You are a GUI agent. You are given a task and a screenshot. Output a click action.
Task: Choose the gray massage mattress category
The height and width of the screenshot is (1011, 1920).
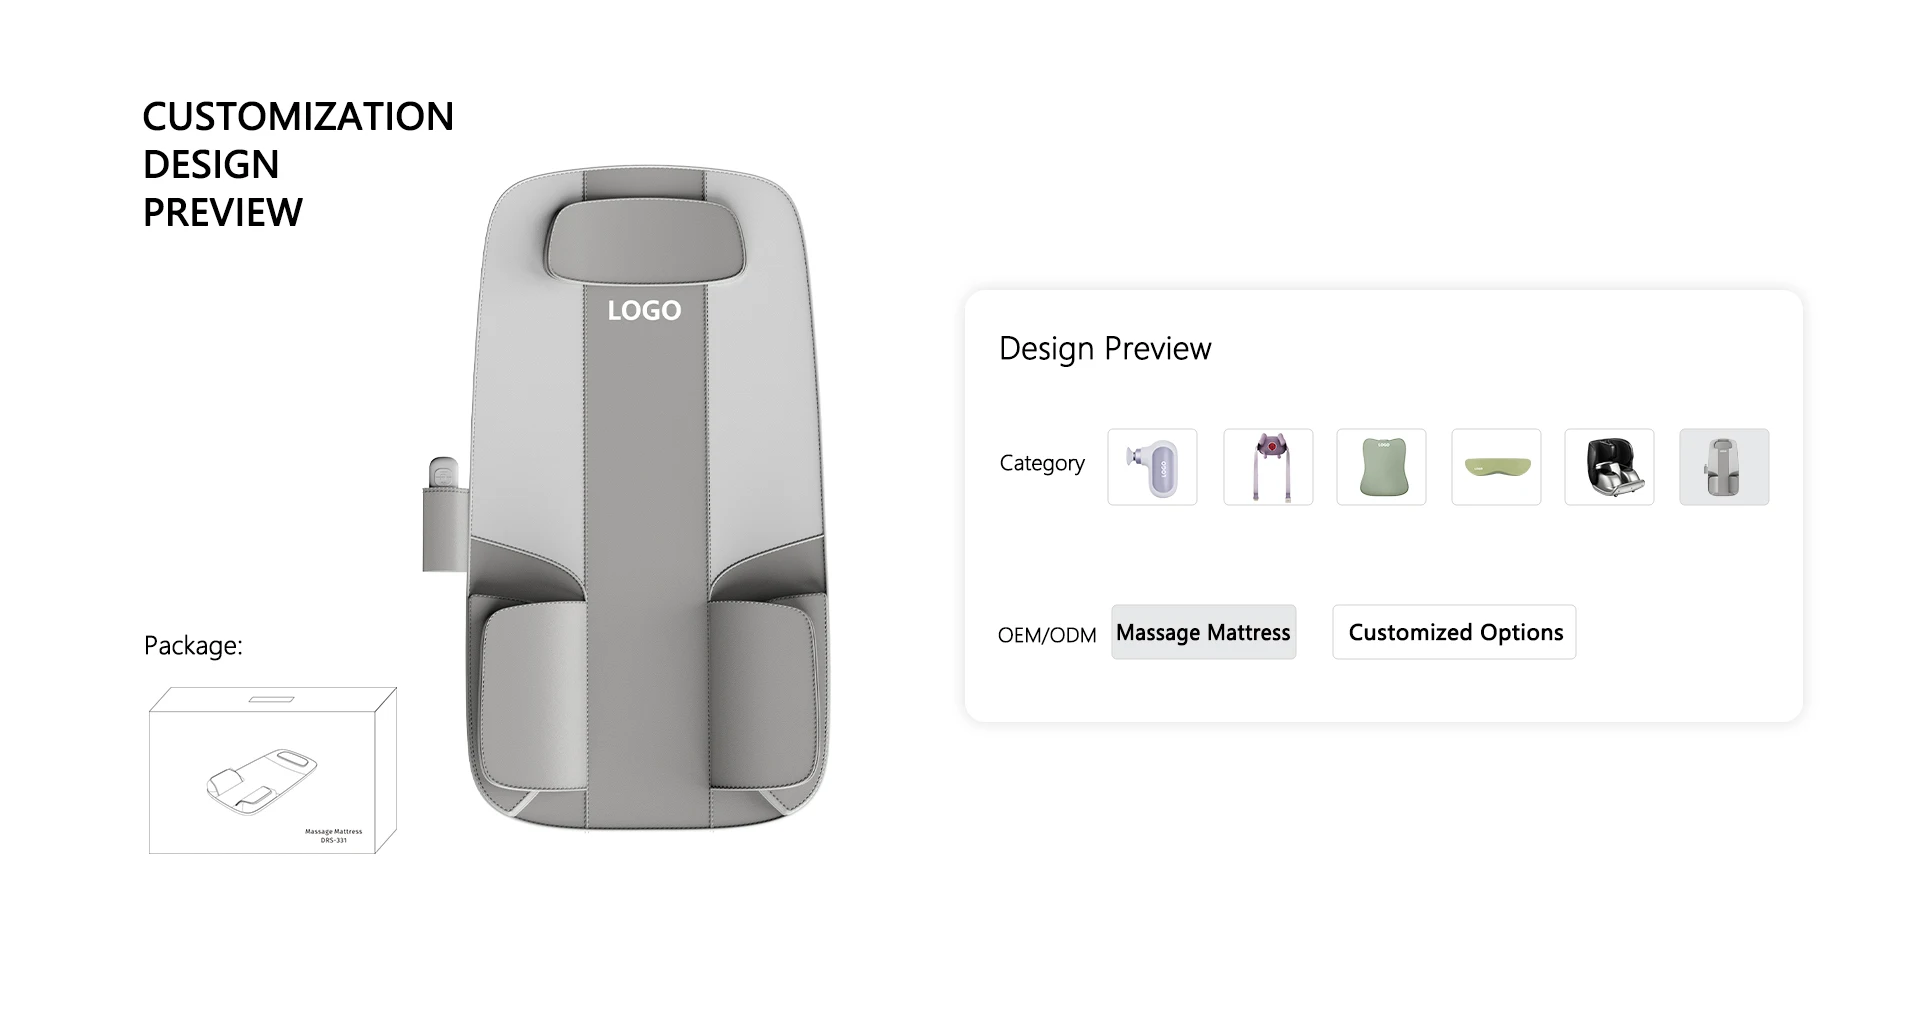click(1724, 467)
